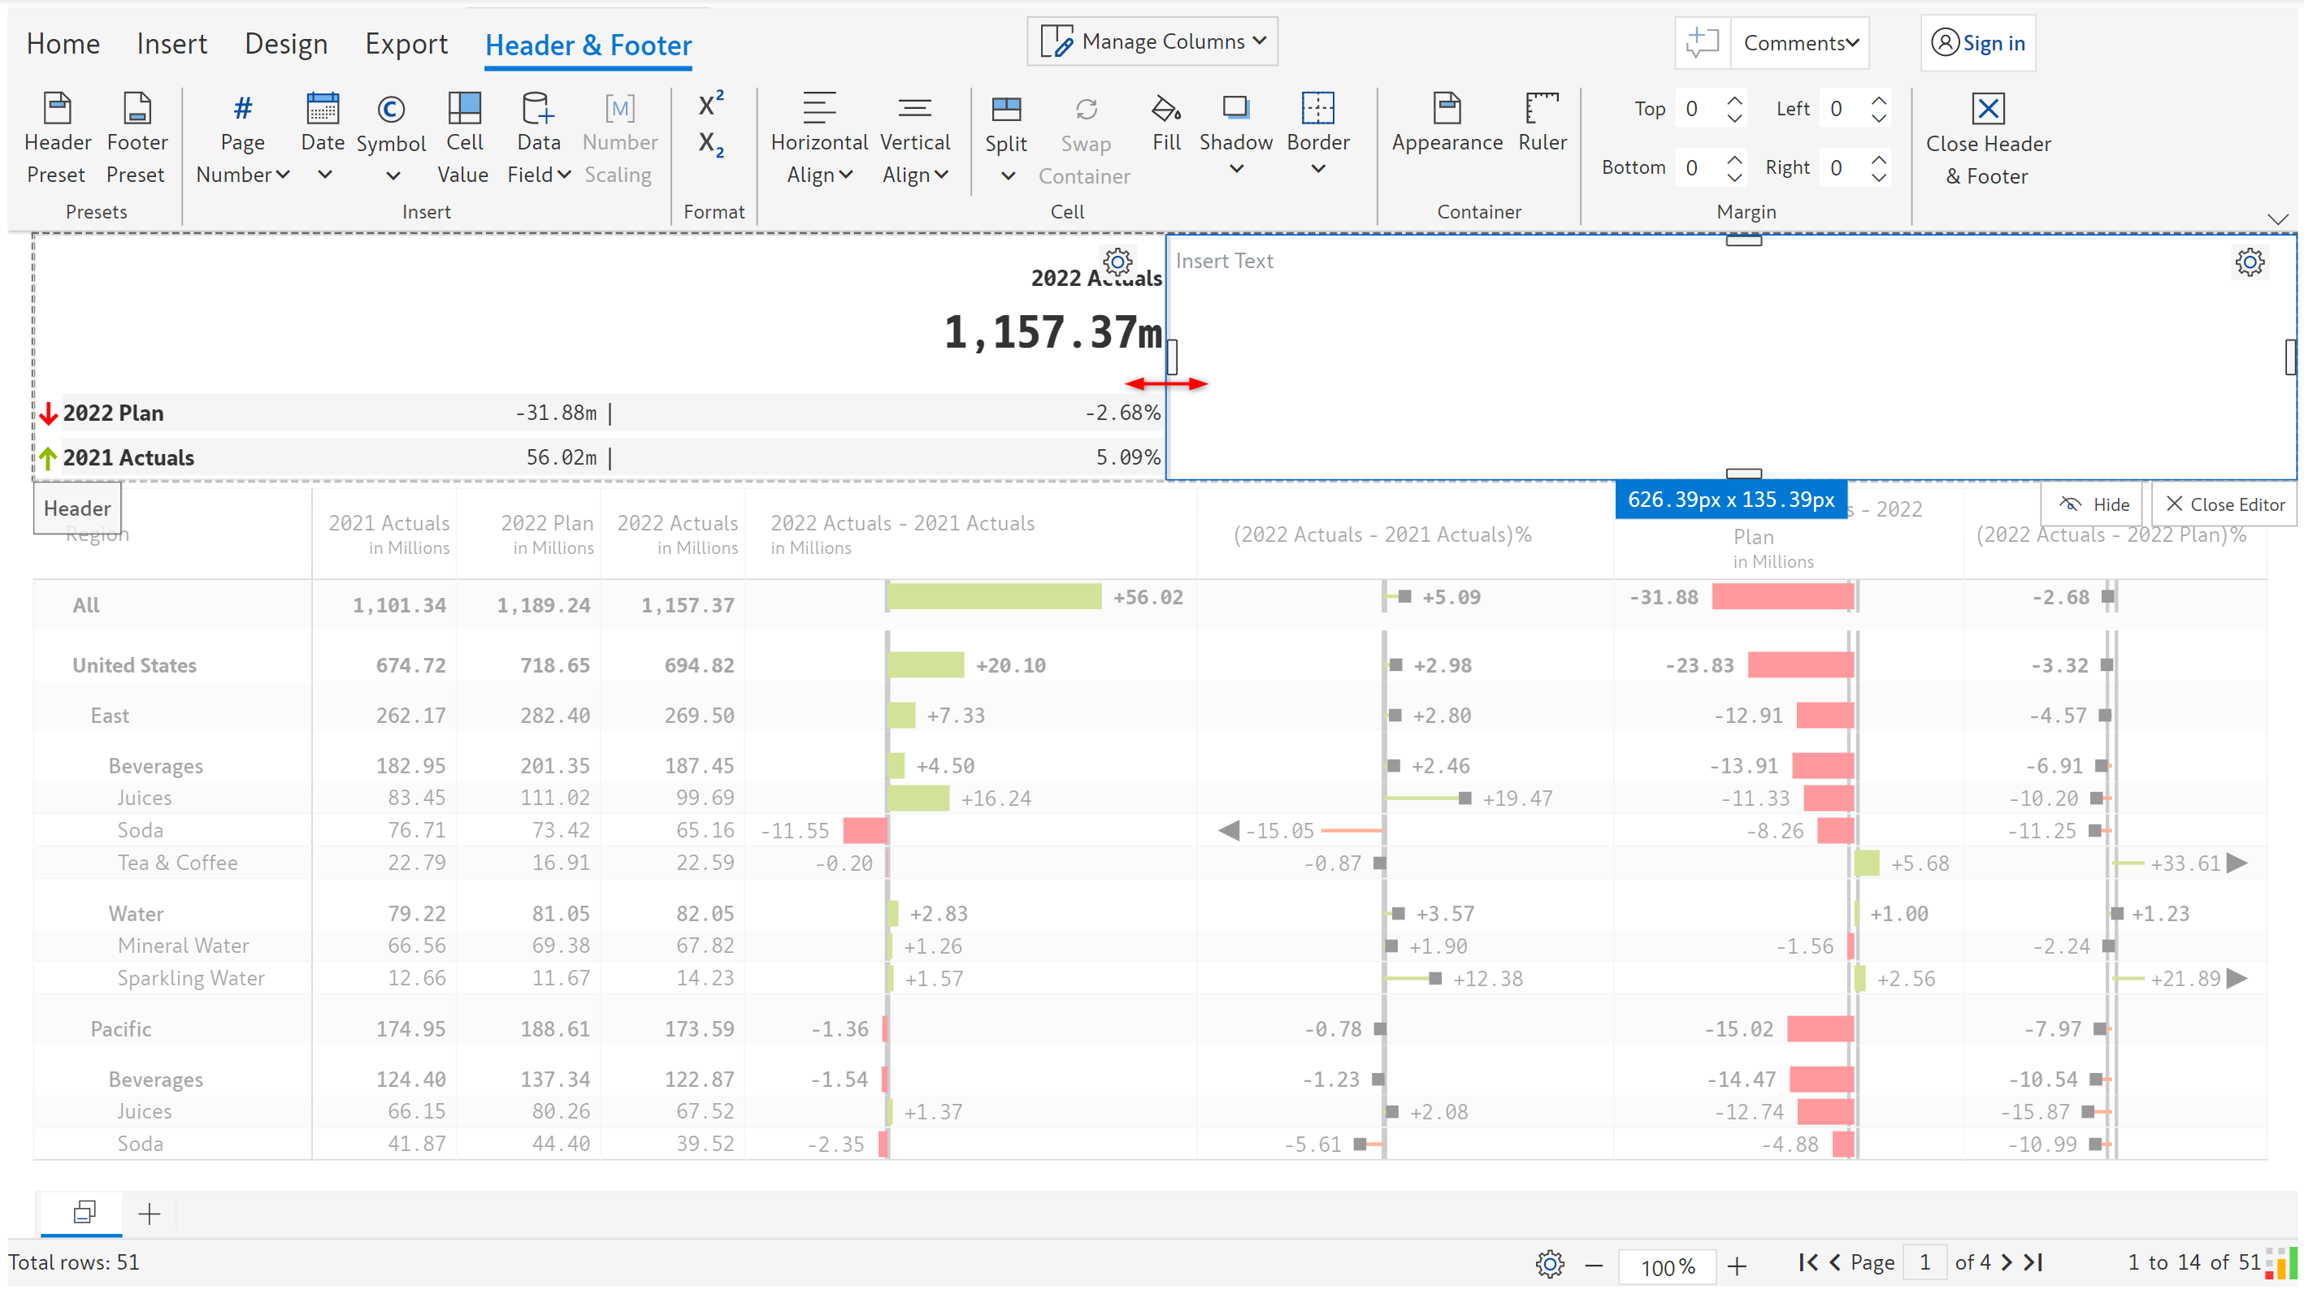This screenshot has width=2304, height=1294.
Task: Click the zoom percentage field
Action: point(1667,1266)
